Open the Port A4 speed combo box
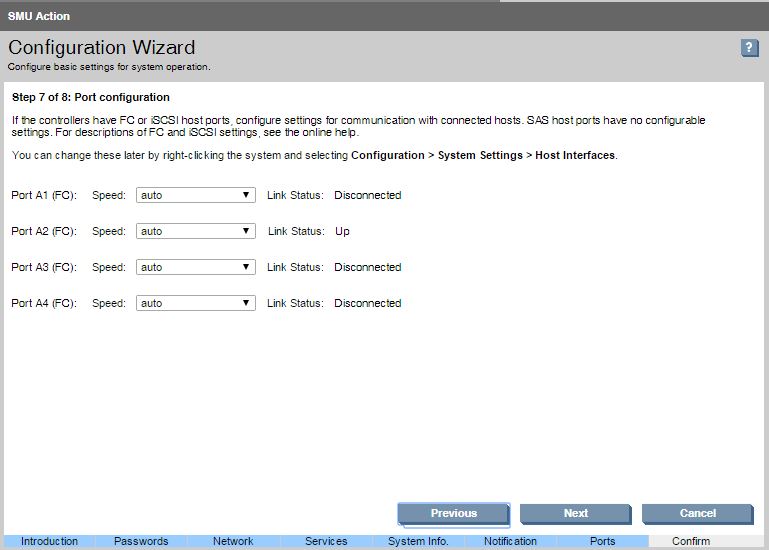Image resolution: width=769 pixels, height=550 pixels. click(x=196, y=303)
